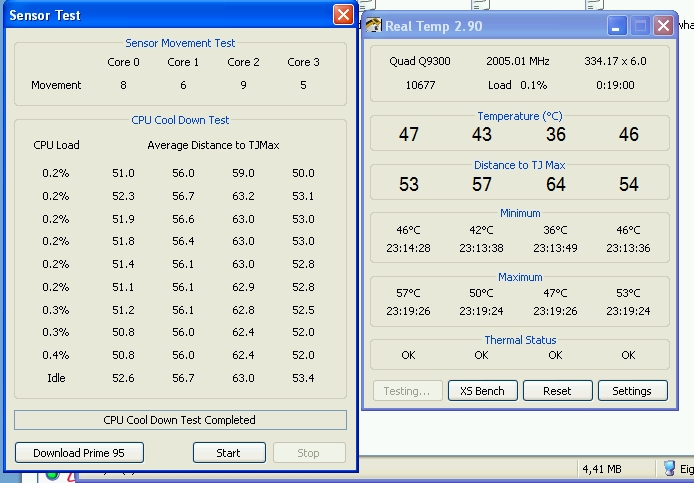Click the maximum temperature 47°C

pos(555,293)
